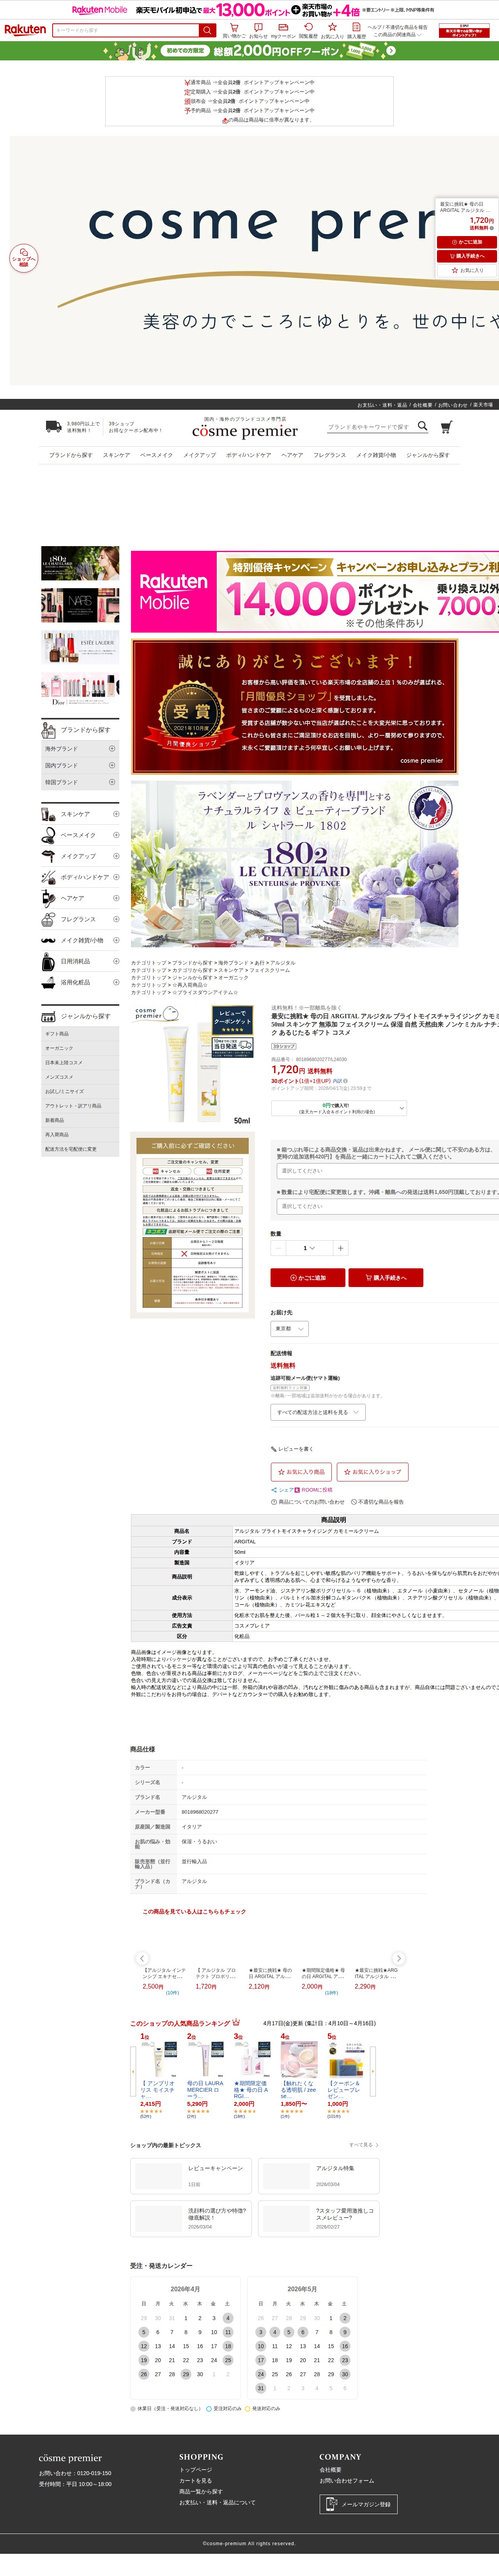Open the ESTEE LAUDER brand banner thumbnail
Viewport: 499px width, 2576px height.
click(80, 647)
